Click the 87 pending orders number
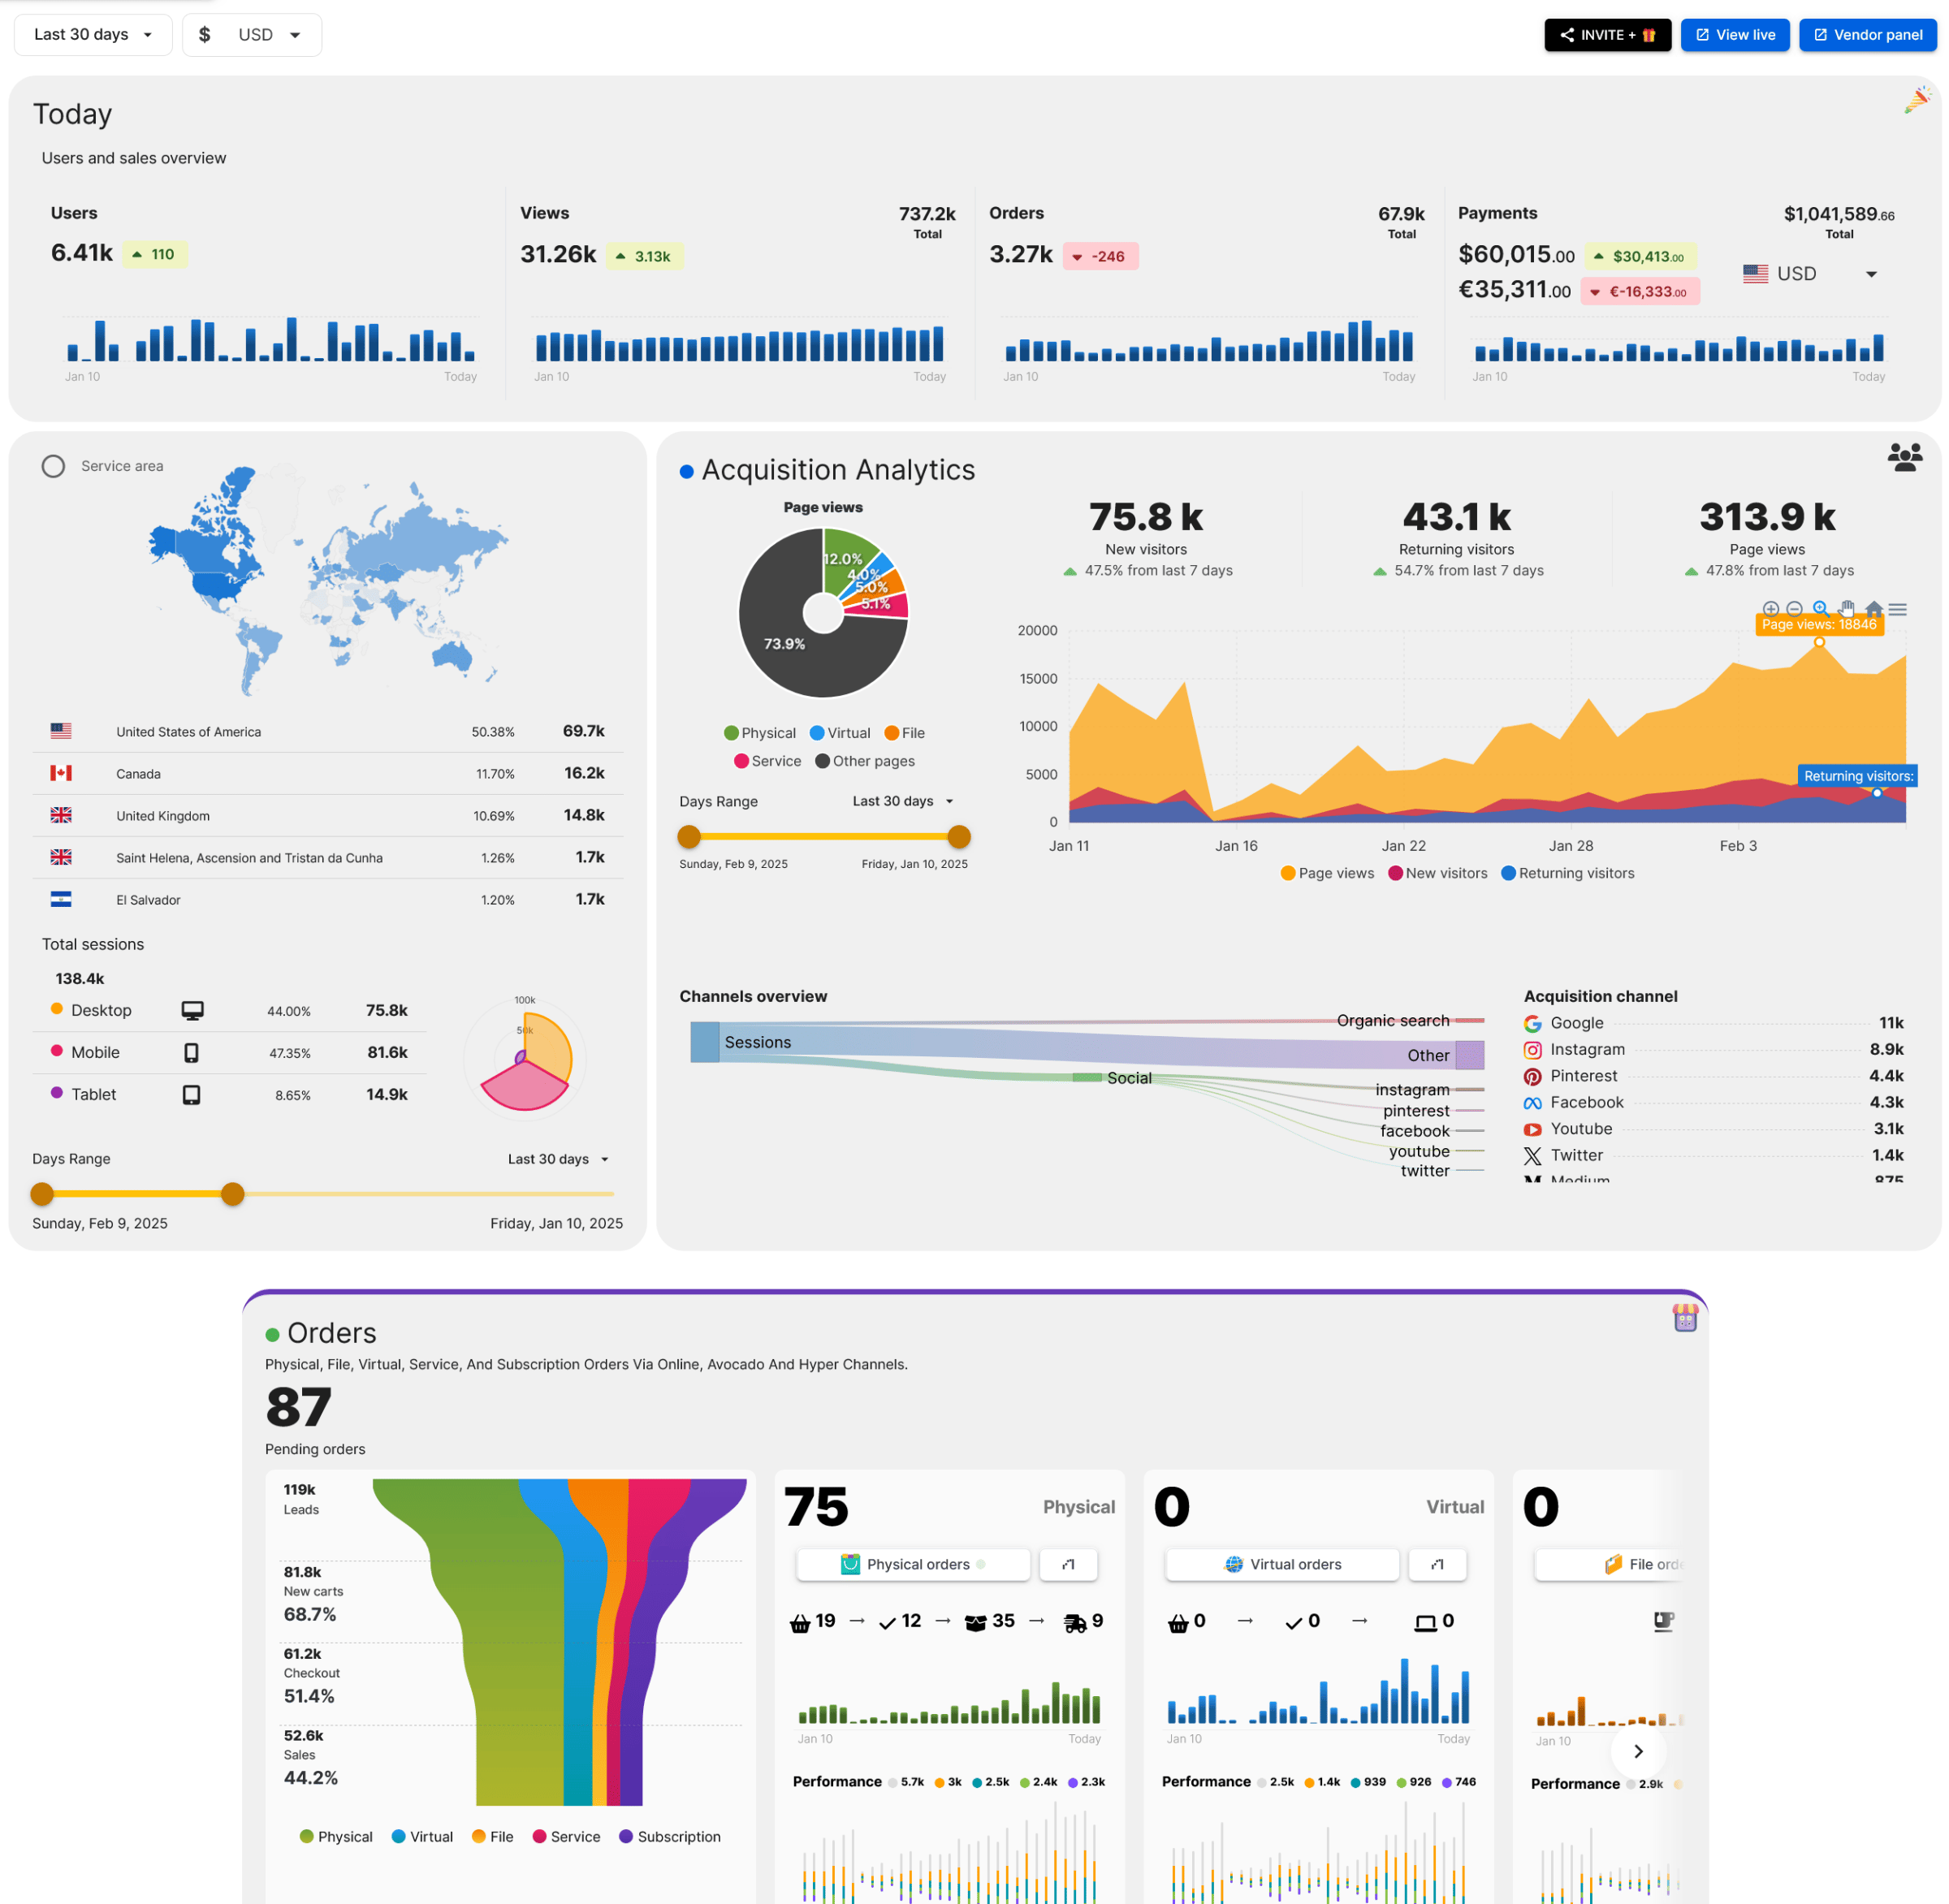The height and width of the screenshot is (1904, 1949). point(298,1408)
